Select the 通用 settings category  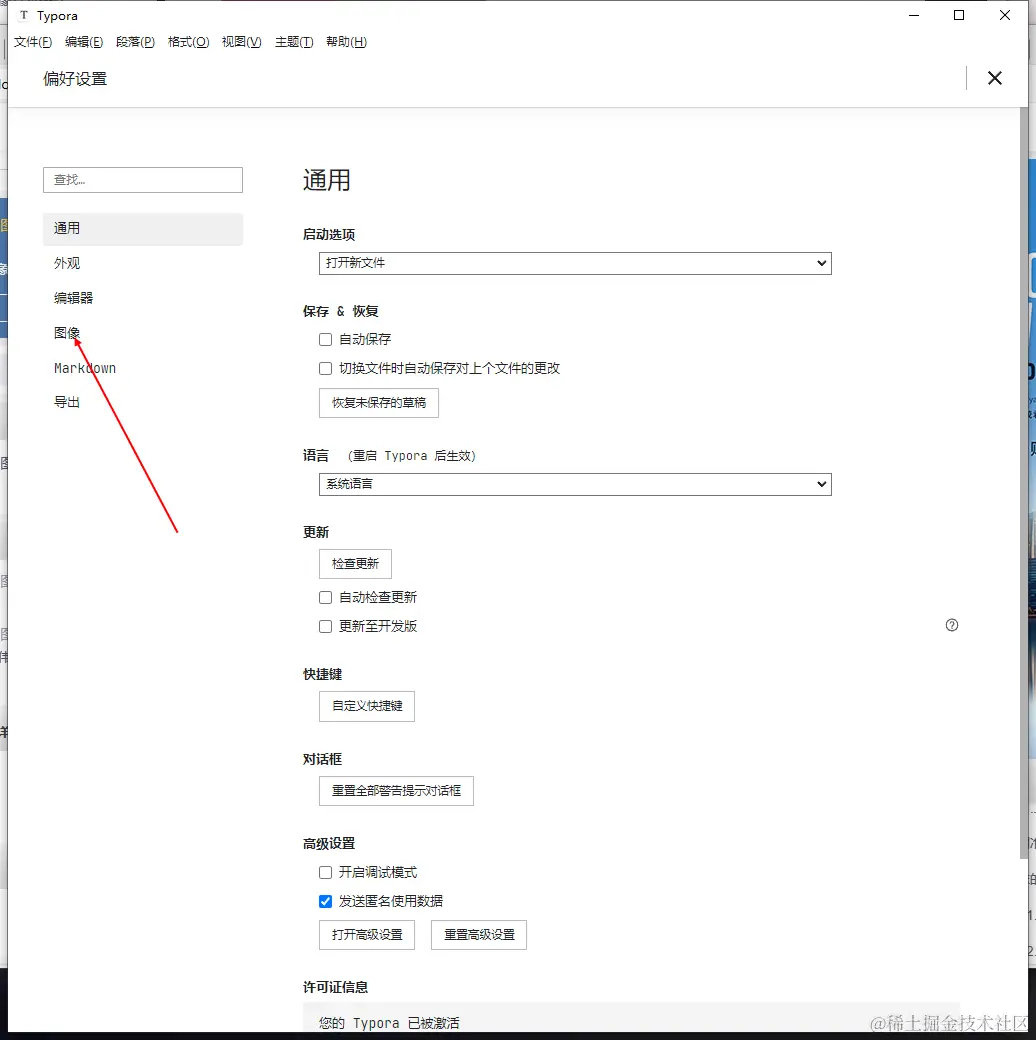click(143, 229)
